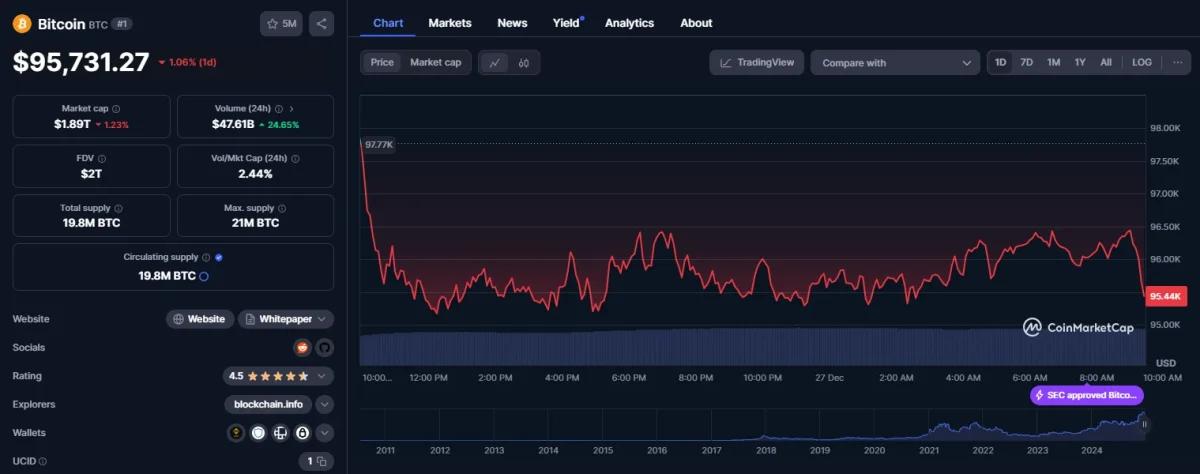Viewport: 1200px width, 474px height.
Task: Click the range handle on the history mini chart
Action: [1144, 424]
